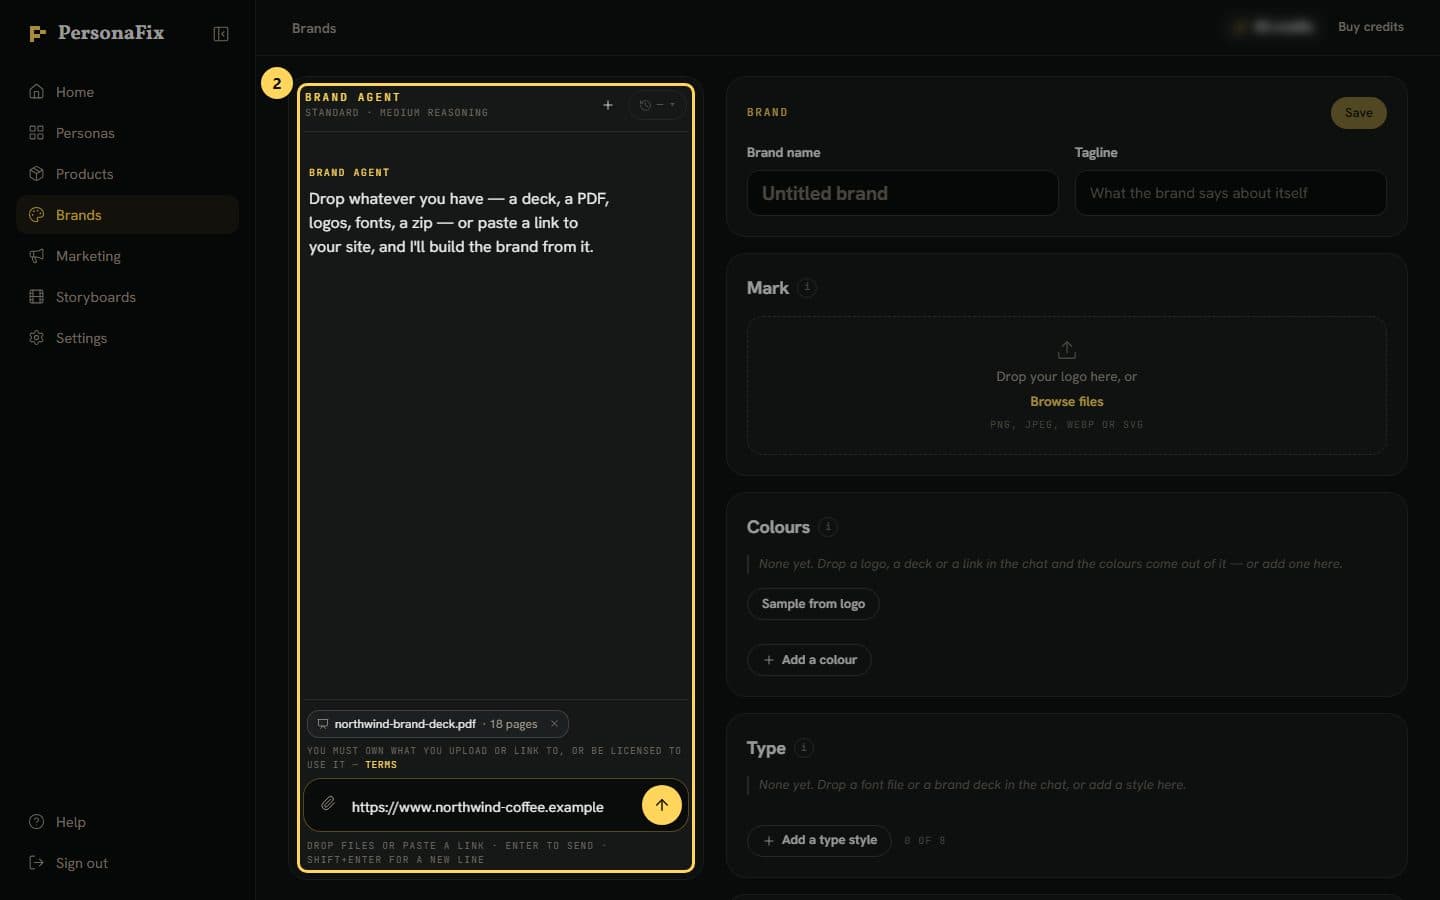Click the info icon next to Type
This screenshot has width=1440, height=900.
coord(804,748)
